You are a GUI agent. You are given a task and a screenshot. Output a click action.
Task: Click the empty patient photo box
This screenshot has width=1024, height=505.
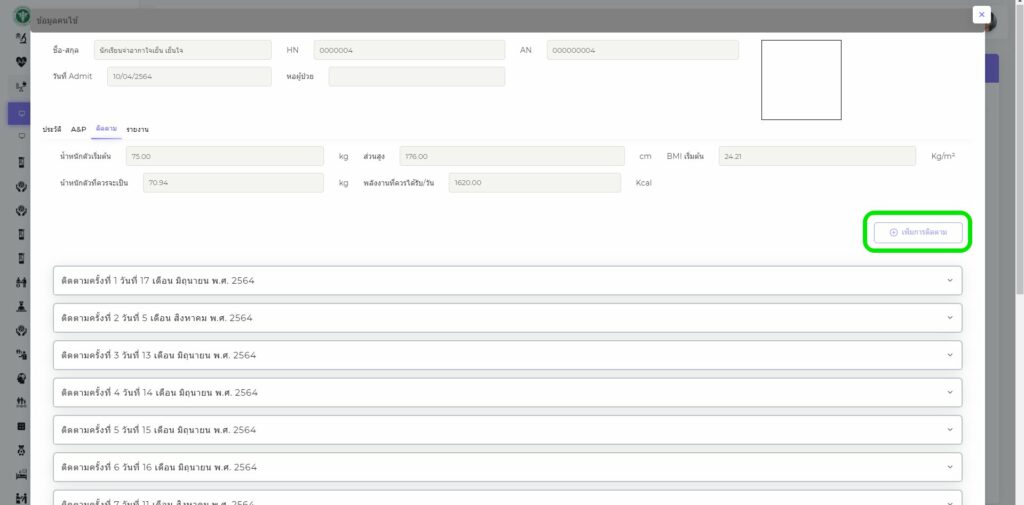(801, 80)
